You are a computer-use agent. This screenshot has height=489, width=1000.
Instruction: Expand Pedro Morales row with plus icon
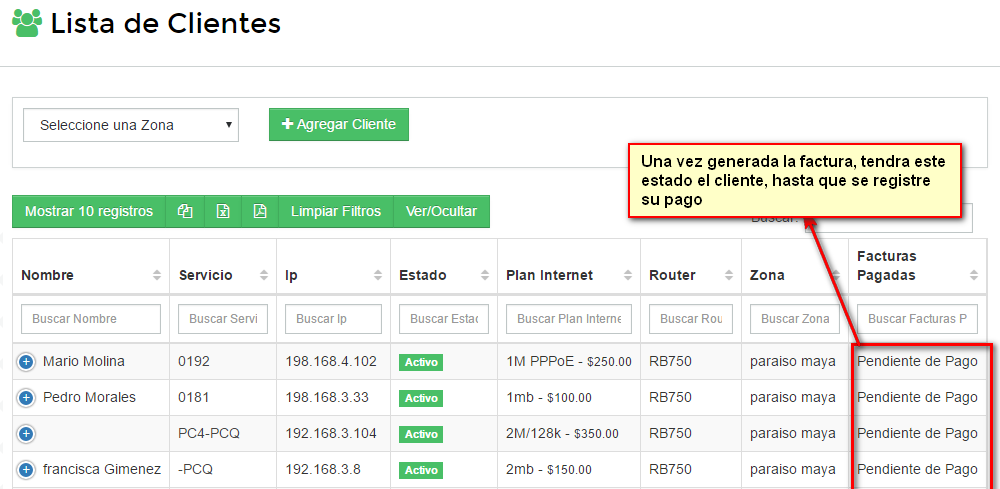(x=26, y=398)
